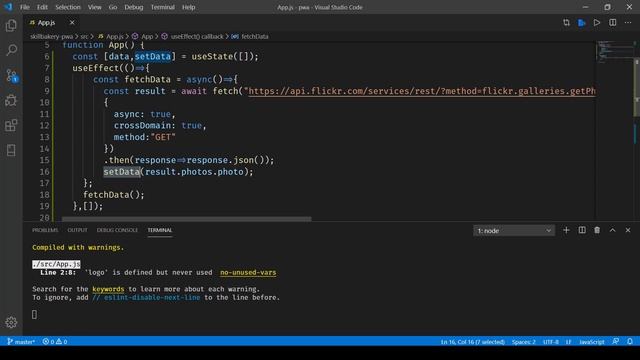Viewport: 640px width, 360px height.
Task: Open the Help menu
Action: (188, 7)
